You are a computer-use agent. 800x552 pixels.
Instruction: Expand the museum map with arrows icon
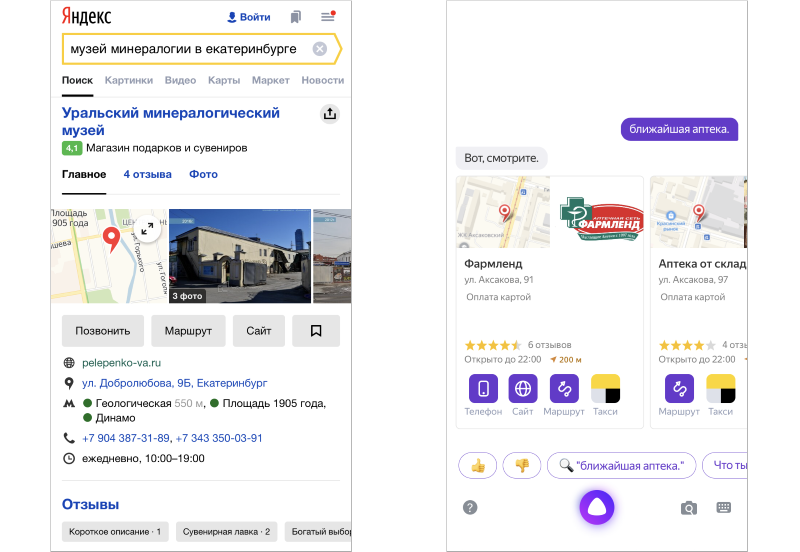point(147,229)
